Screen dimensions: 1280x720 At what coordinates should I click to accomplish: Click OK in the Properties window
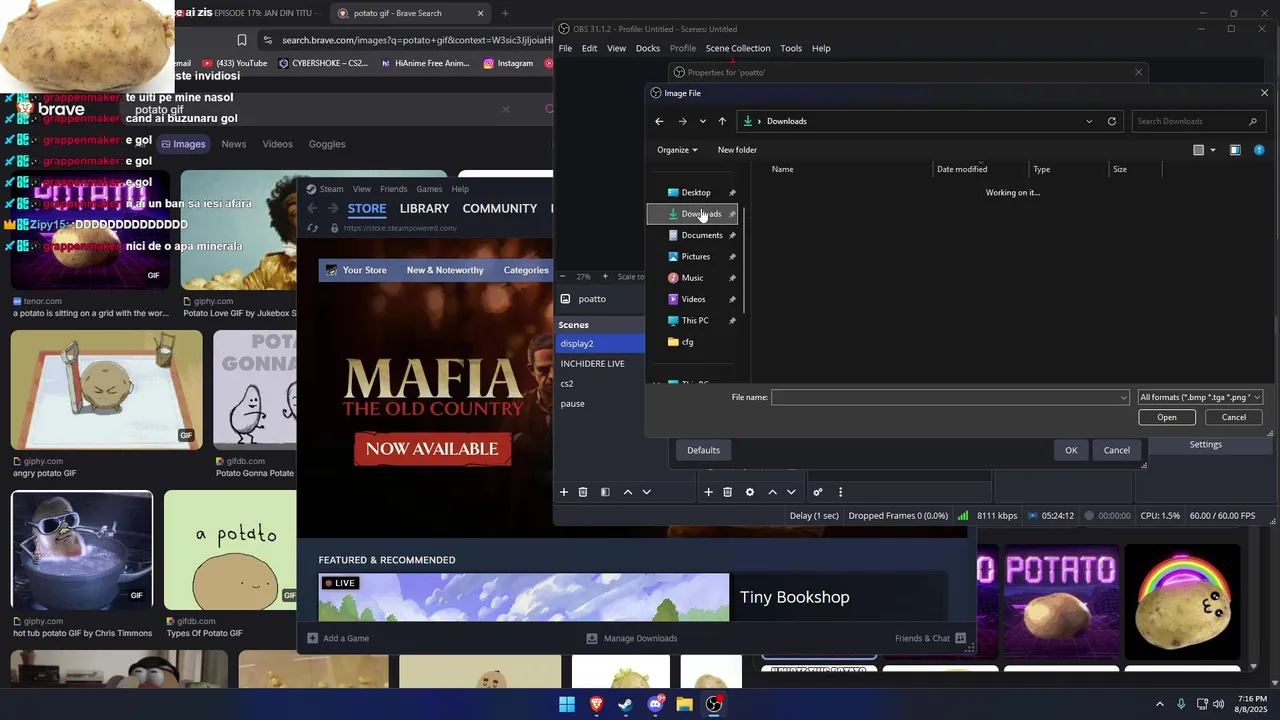click(1071, 450)
